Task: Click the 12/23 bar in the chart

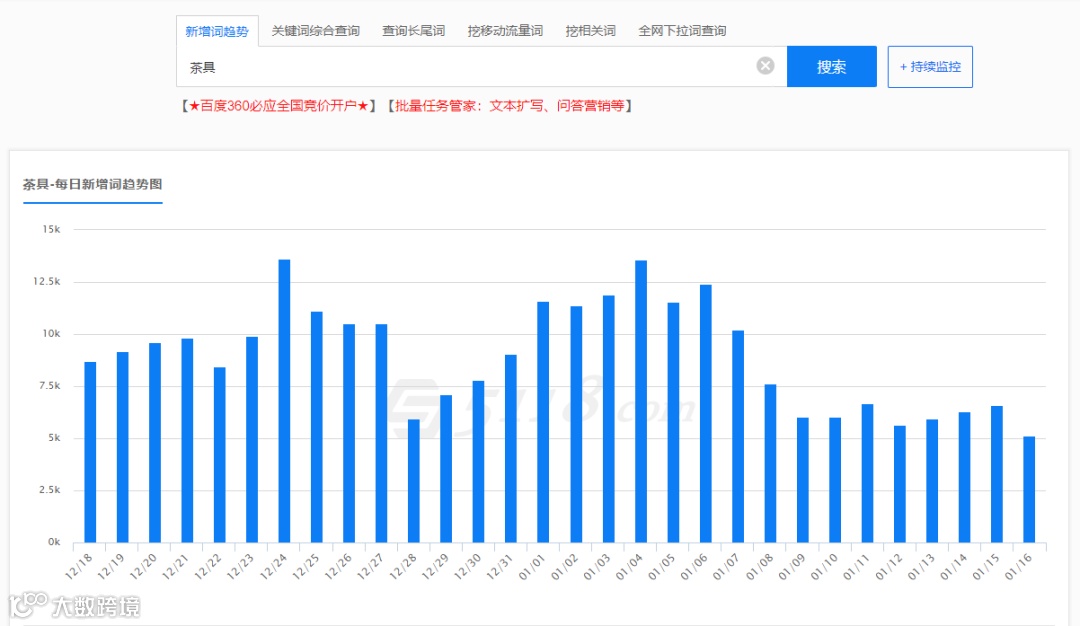Action: [x=252, y=440]
